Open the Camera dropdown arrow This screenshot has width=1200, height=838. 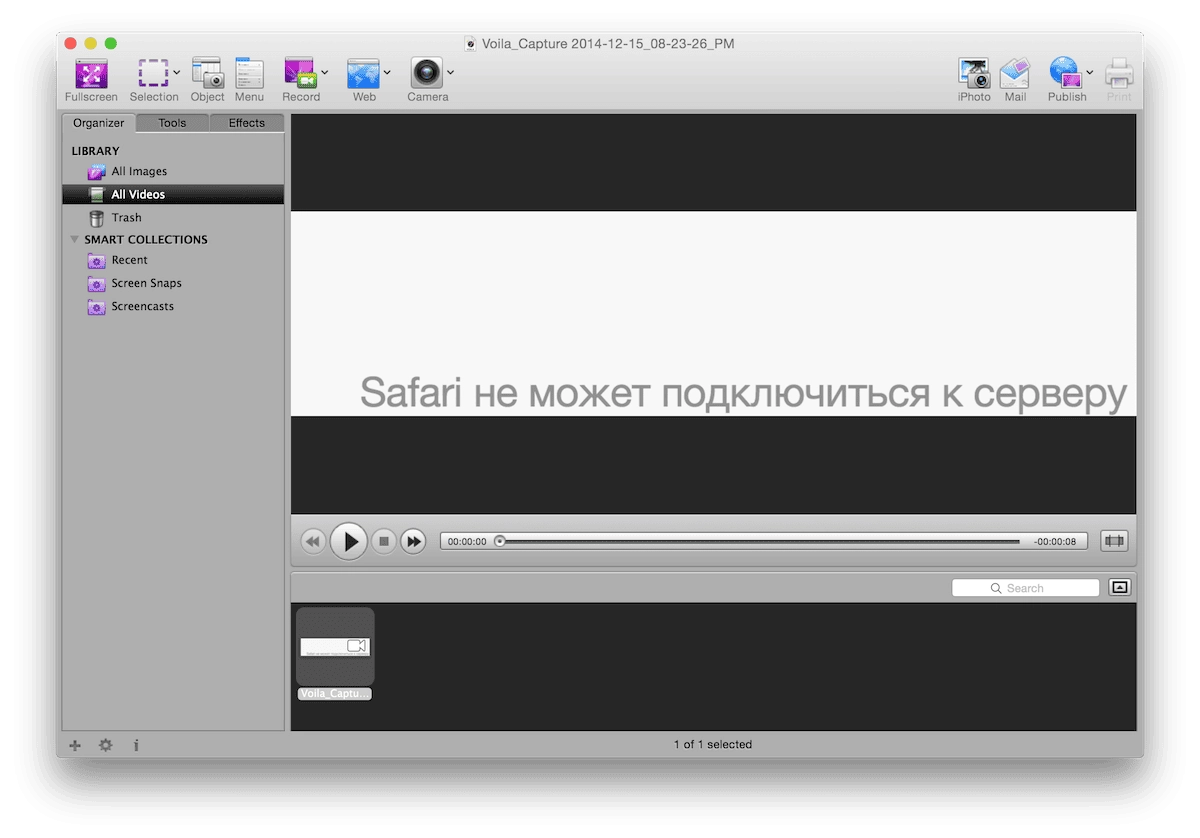(x=450, y=72)
